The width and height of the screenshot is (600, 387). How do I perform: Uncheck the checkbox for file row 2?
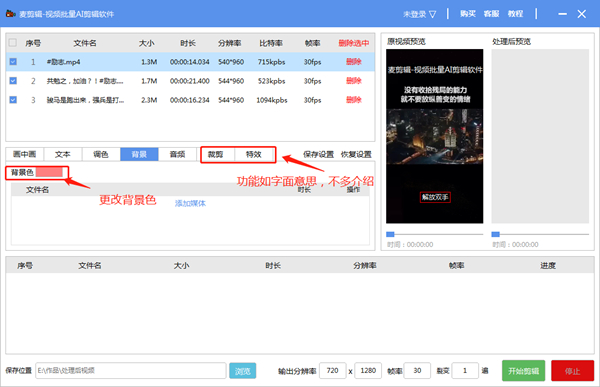[x=13, y=81]
